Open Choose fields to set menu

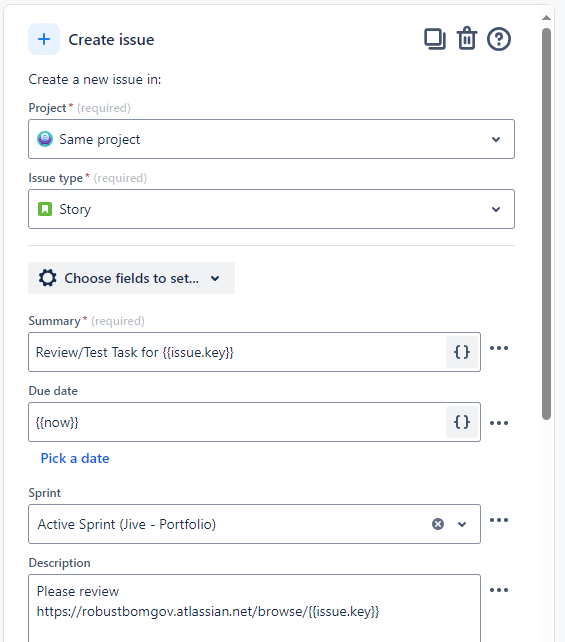[131, 278]
